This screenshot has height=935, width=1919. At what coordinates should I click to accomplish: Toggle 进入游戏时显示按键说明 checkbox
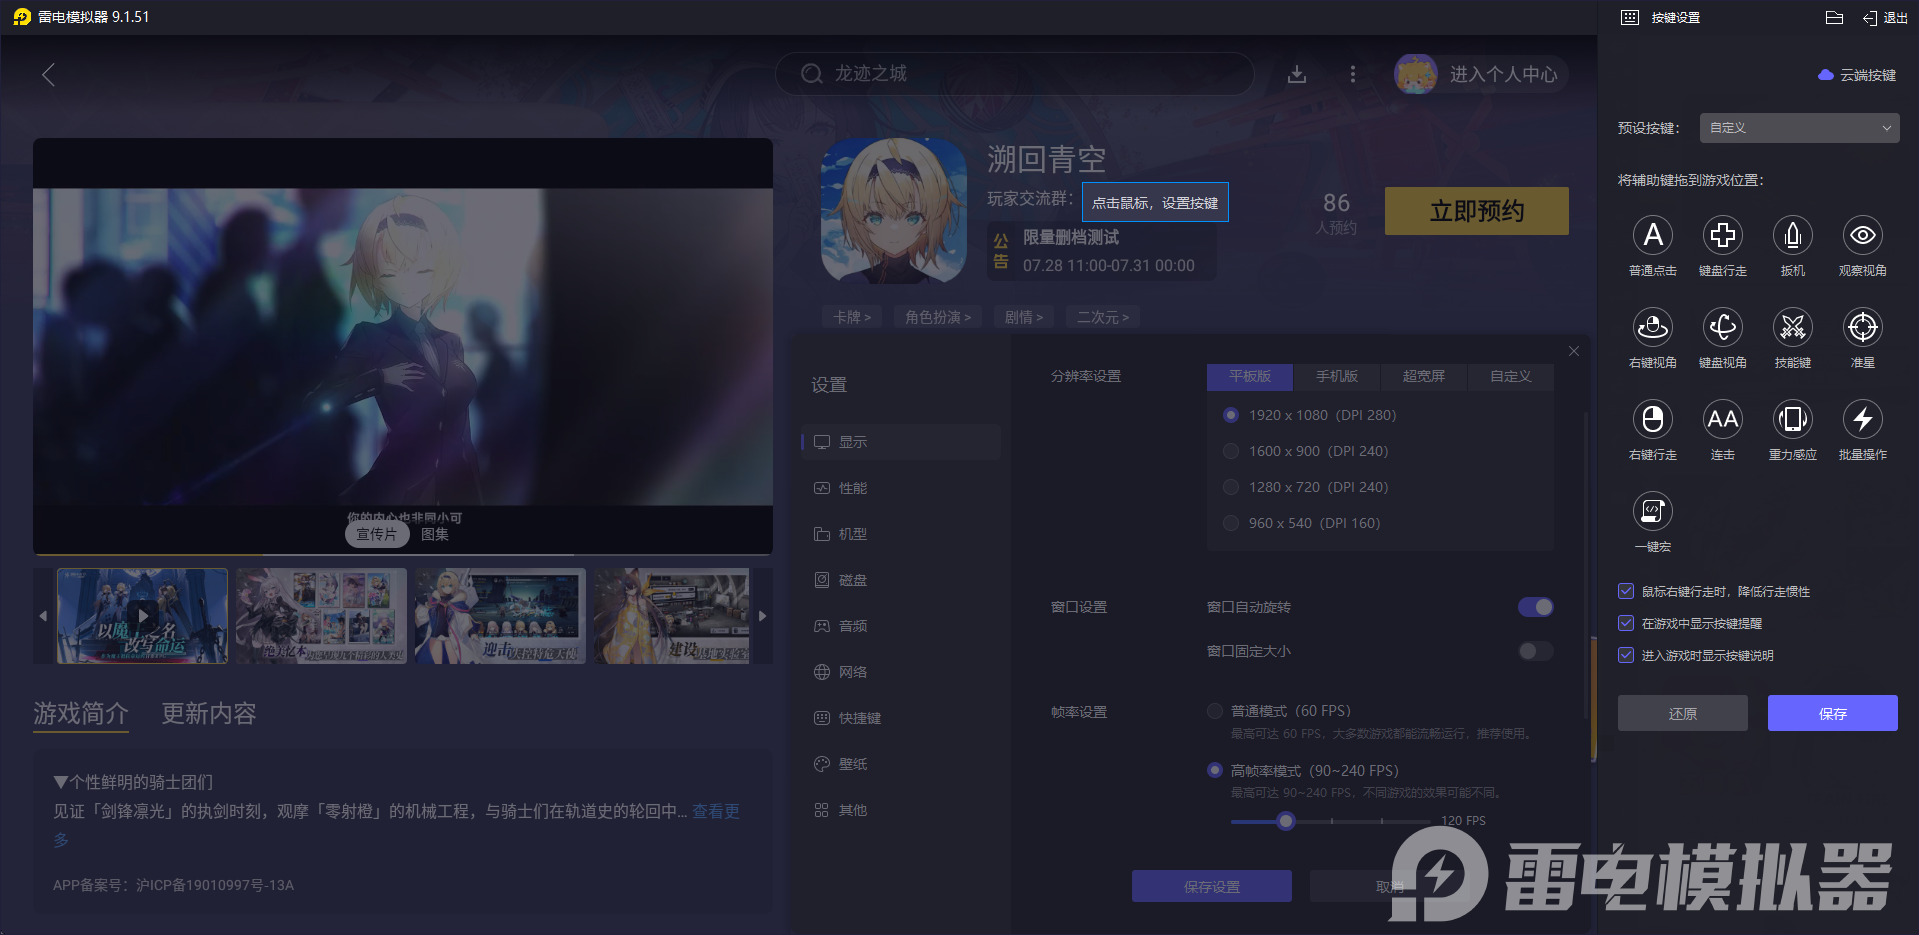pyautogui.click(x=1626, y=655)
